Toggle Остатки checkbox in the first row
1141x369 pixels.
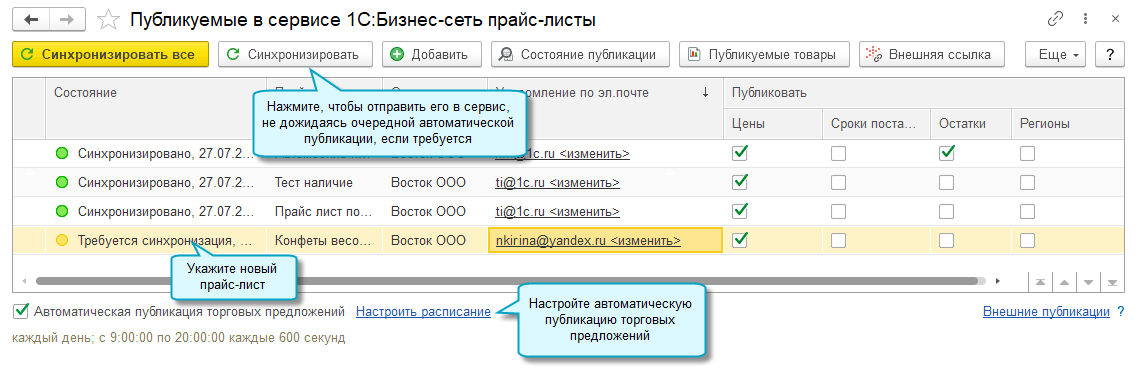947,154
